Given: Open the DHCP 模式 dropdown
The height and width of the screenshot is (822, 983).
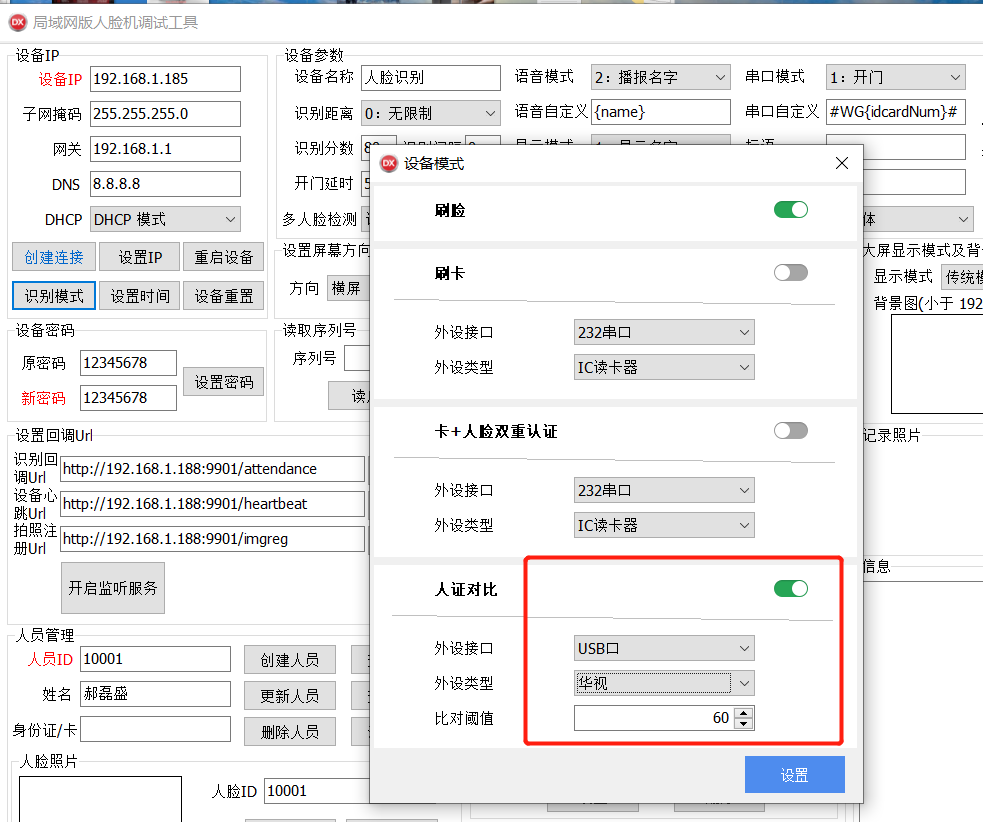Looking at the screenshot, I should click(164, 218).
